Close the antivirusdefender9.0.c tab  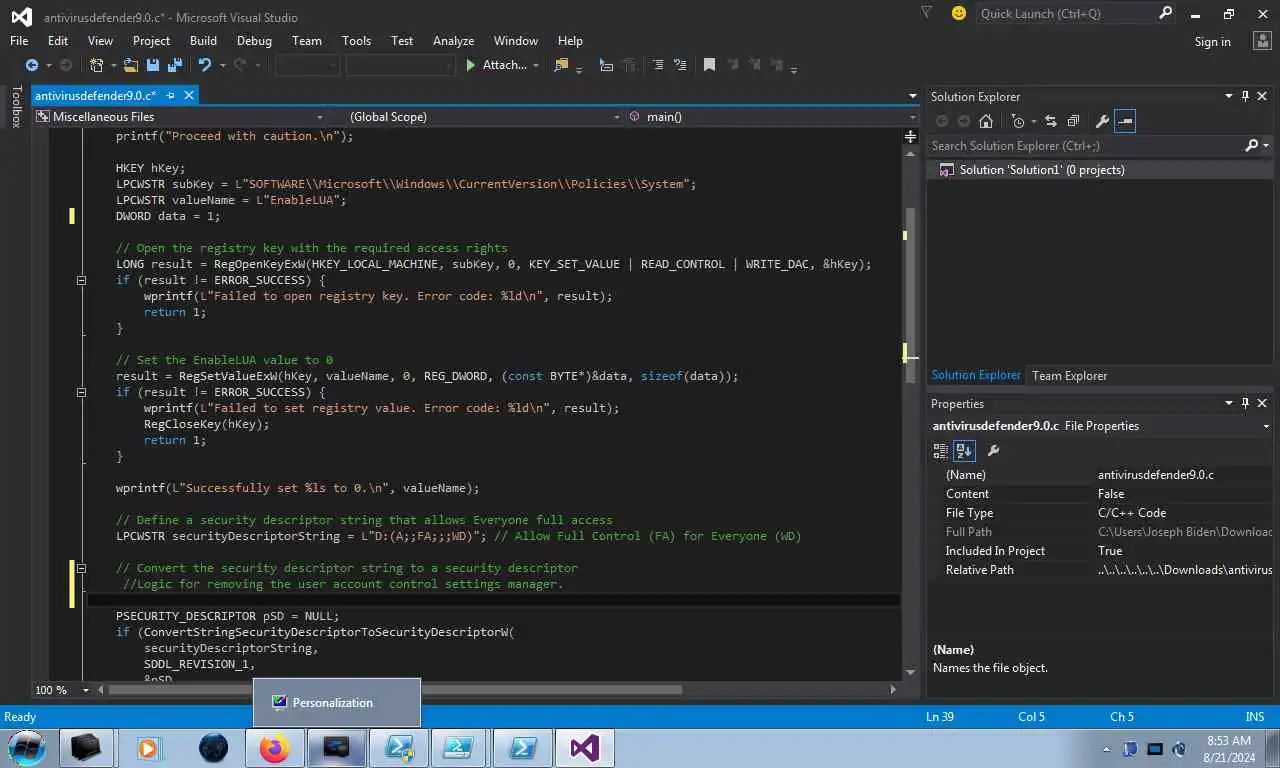pos(188,95)
